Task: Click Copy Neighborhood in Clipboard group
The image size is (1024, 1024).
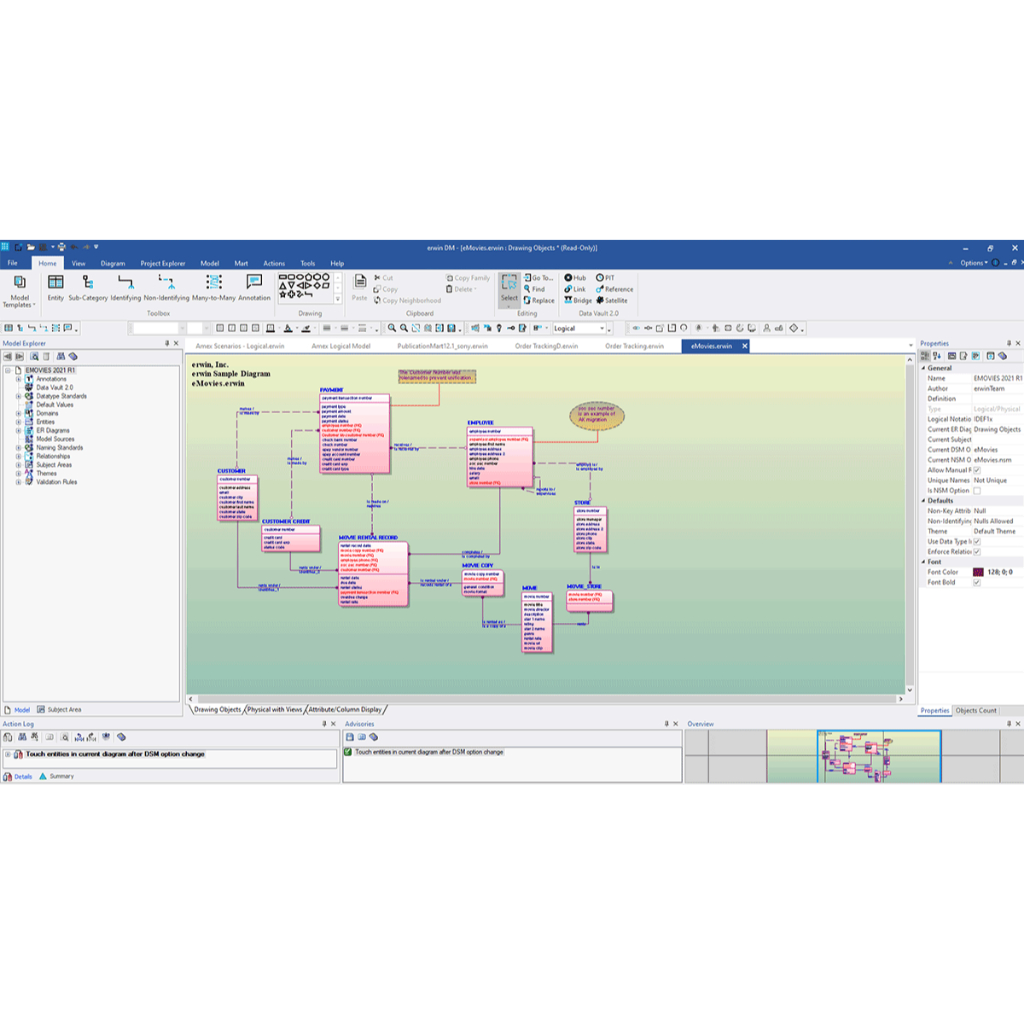Action: [408, 300]
